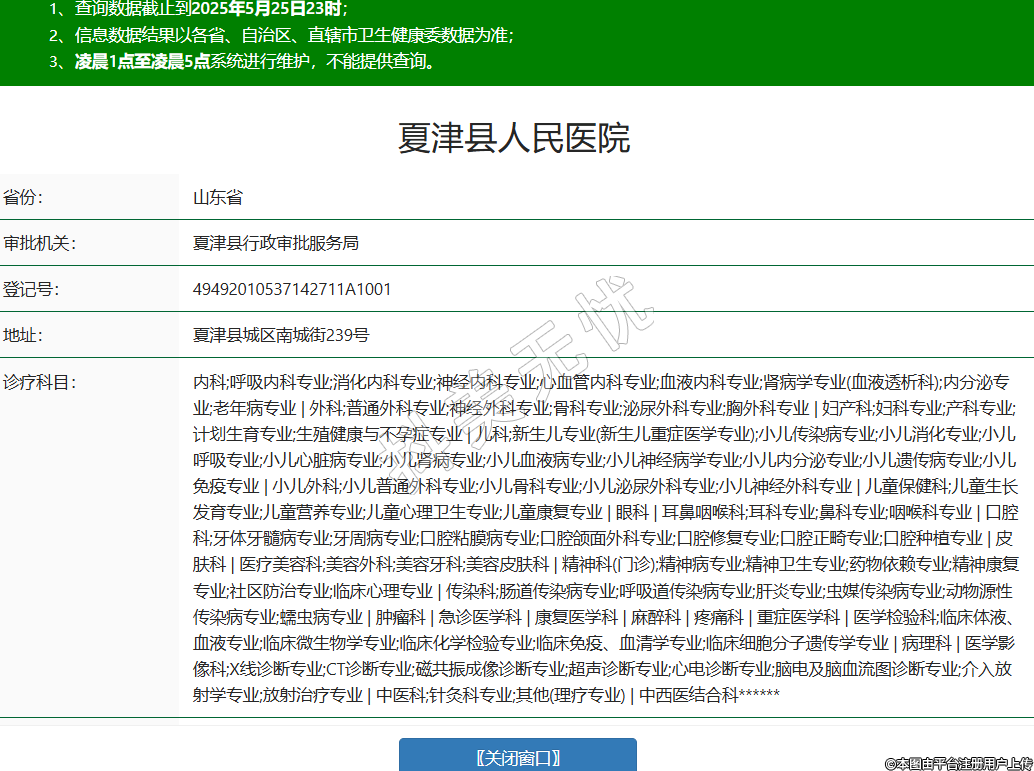Image resolution: width=1034 pixels, height=771 pixels.
Task: Click the bold 凌晨1点至凌晨5点 maintenance text
Action: click(141, 61)
